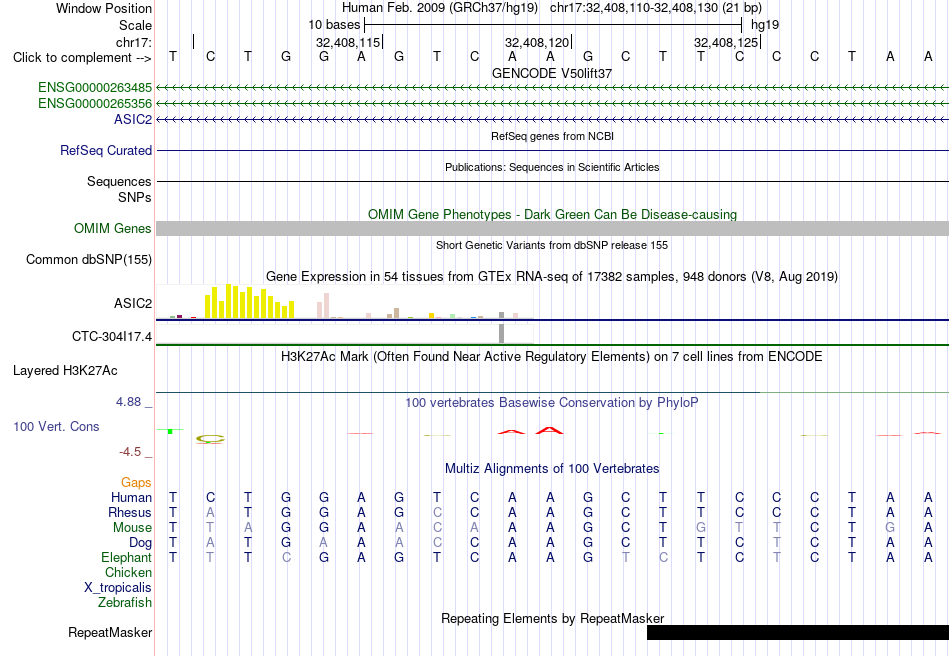Click the 'H3K27Ac Mark' ENCODE track title
Screen dimensions: 950x656
[x=552, y=356]
